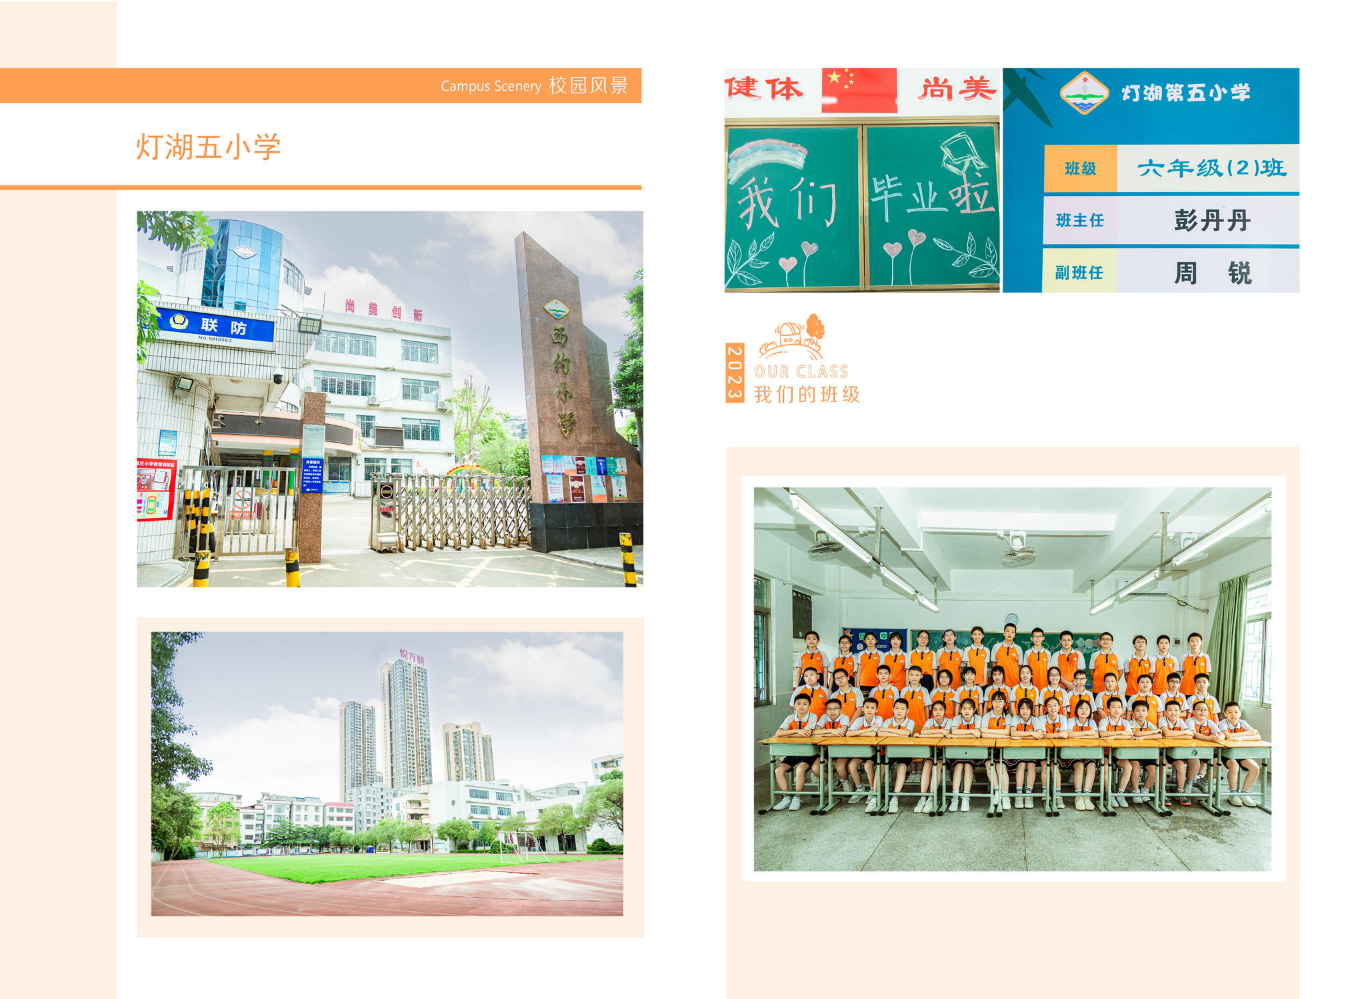Click the orange 班级 label cell

tap(1080, 169)
